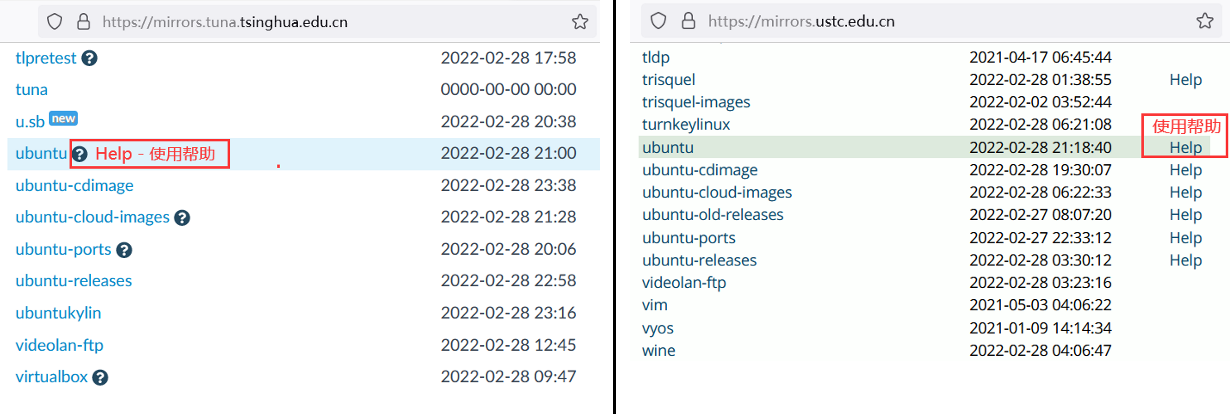Bookmark the USTC mirror page with star
The height and width of the screenshot is (414, 1230).
[x=1204, y=21]
